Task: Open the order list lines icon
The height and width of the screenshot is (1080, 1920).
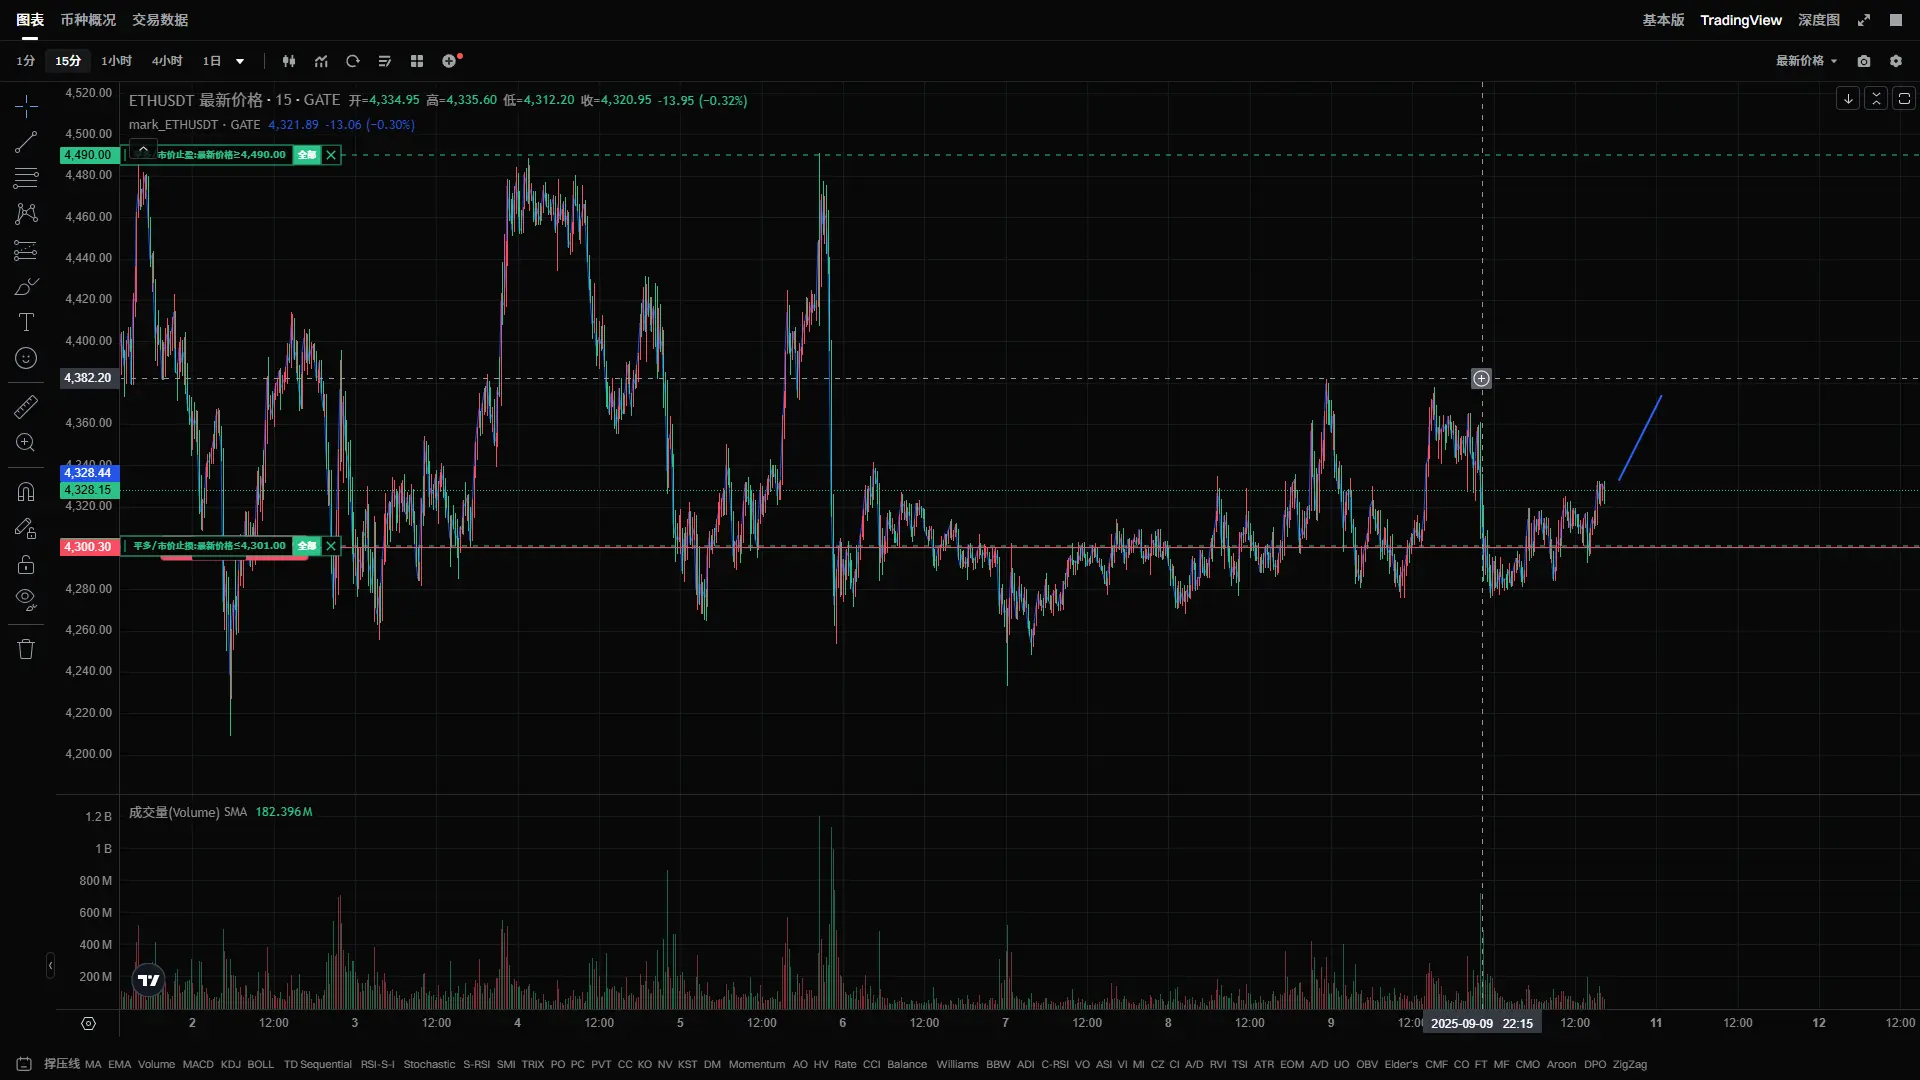Action: click(385, 61)
